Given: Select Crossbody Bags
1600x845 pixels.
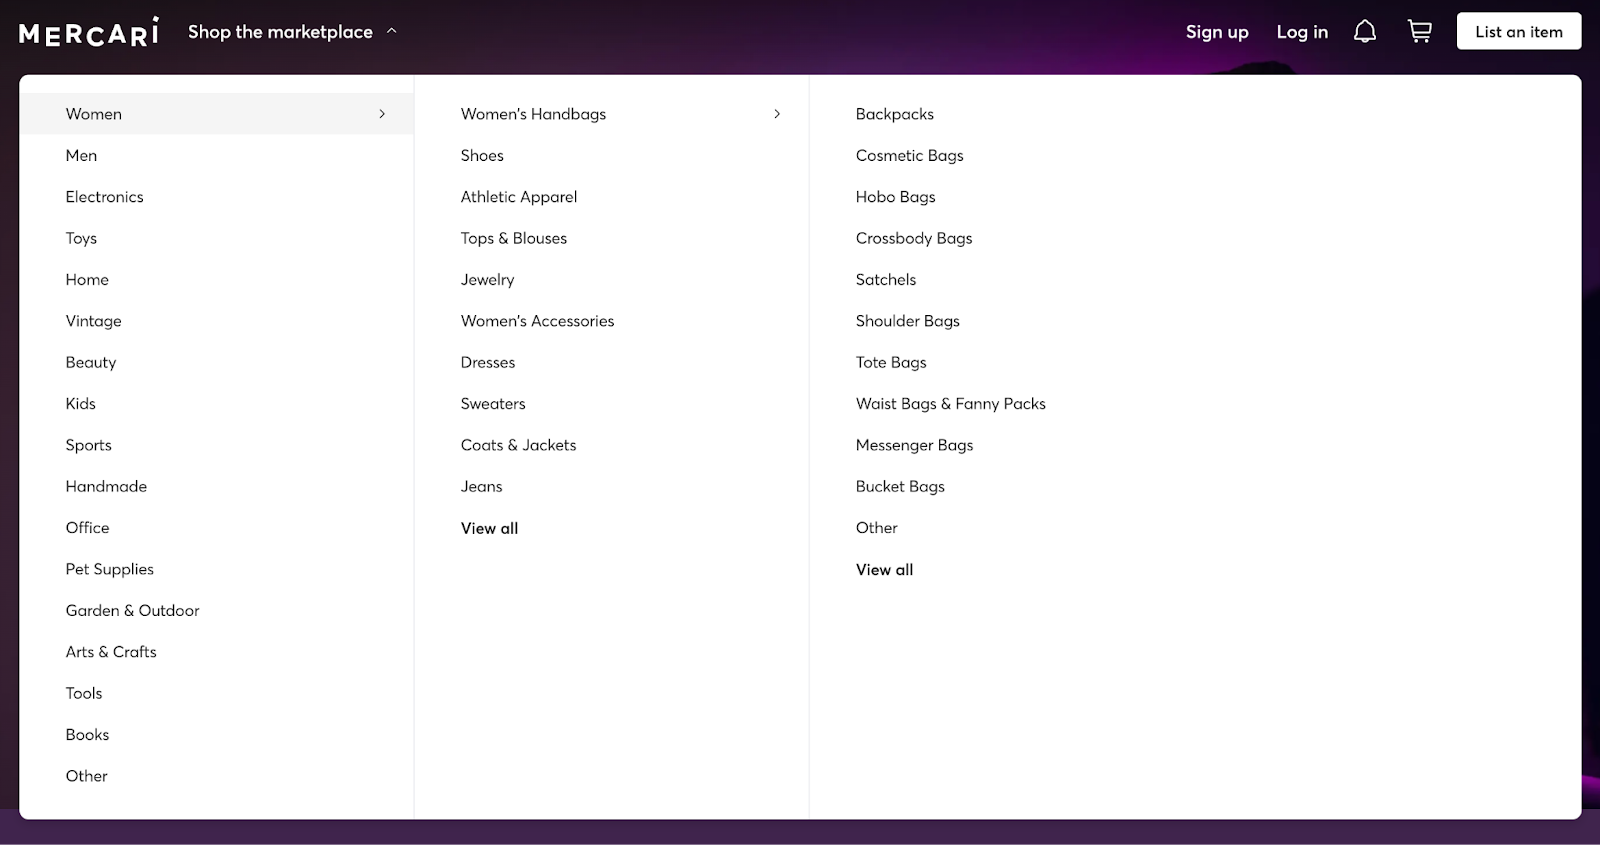Looking at the screenshot, I should [x=914, y=238].
